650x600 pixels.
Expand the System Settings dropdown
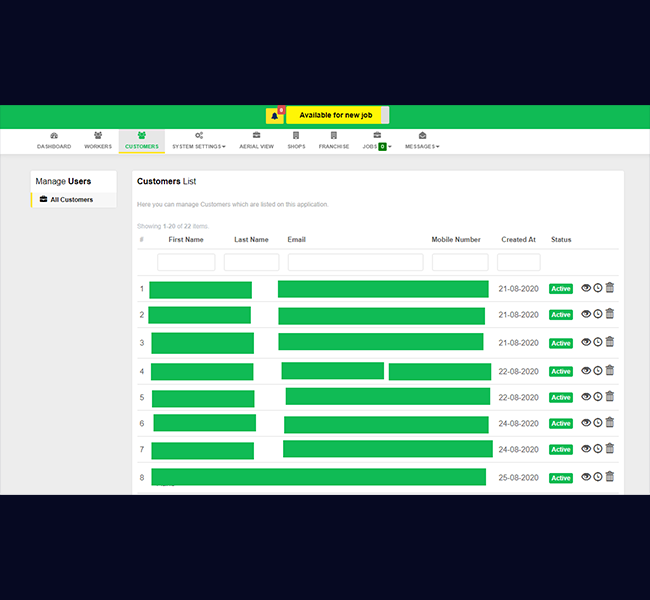(198, 141)
